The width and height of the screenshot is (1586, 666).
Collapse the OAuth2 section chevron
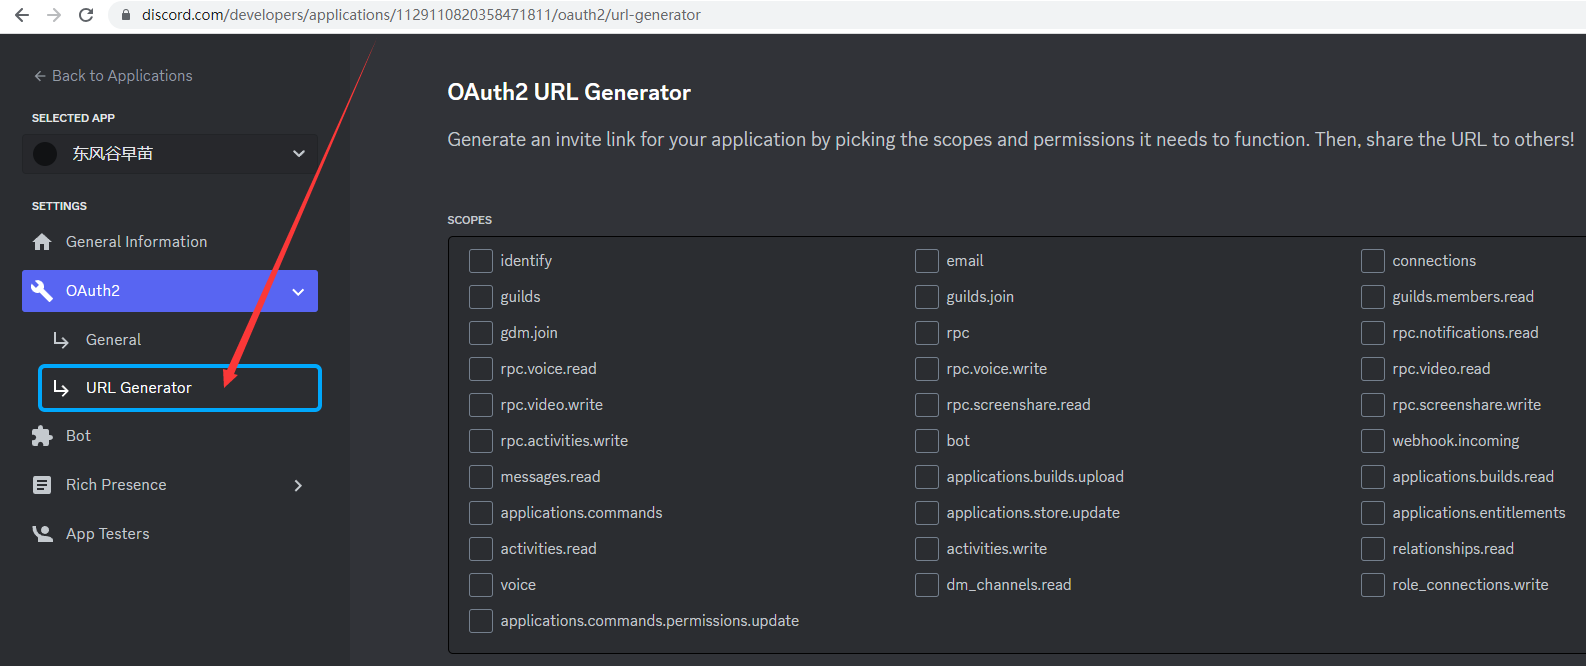(298, 292)
